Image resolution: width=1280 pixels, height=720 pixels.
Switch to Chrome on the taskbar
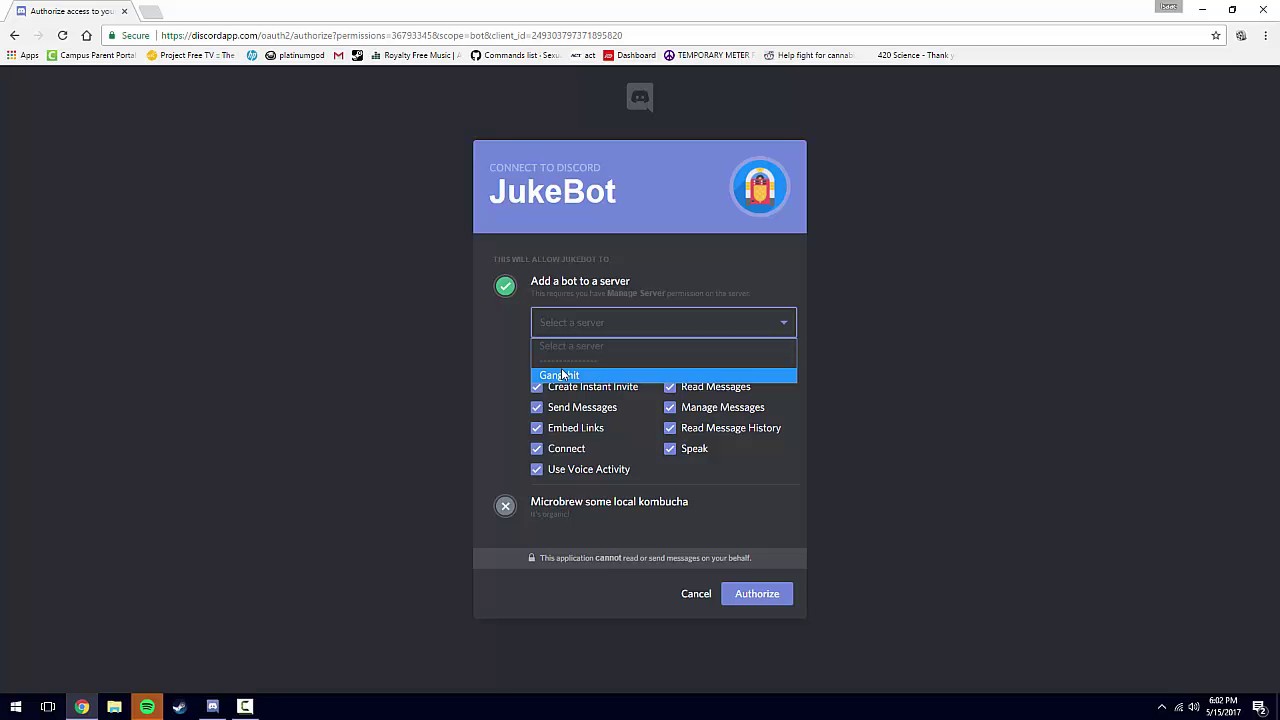click(81, 707)
